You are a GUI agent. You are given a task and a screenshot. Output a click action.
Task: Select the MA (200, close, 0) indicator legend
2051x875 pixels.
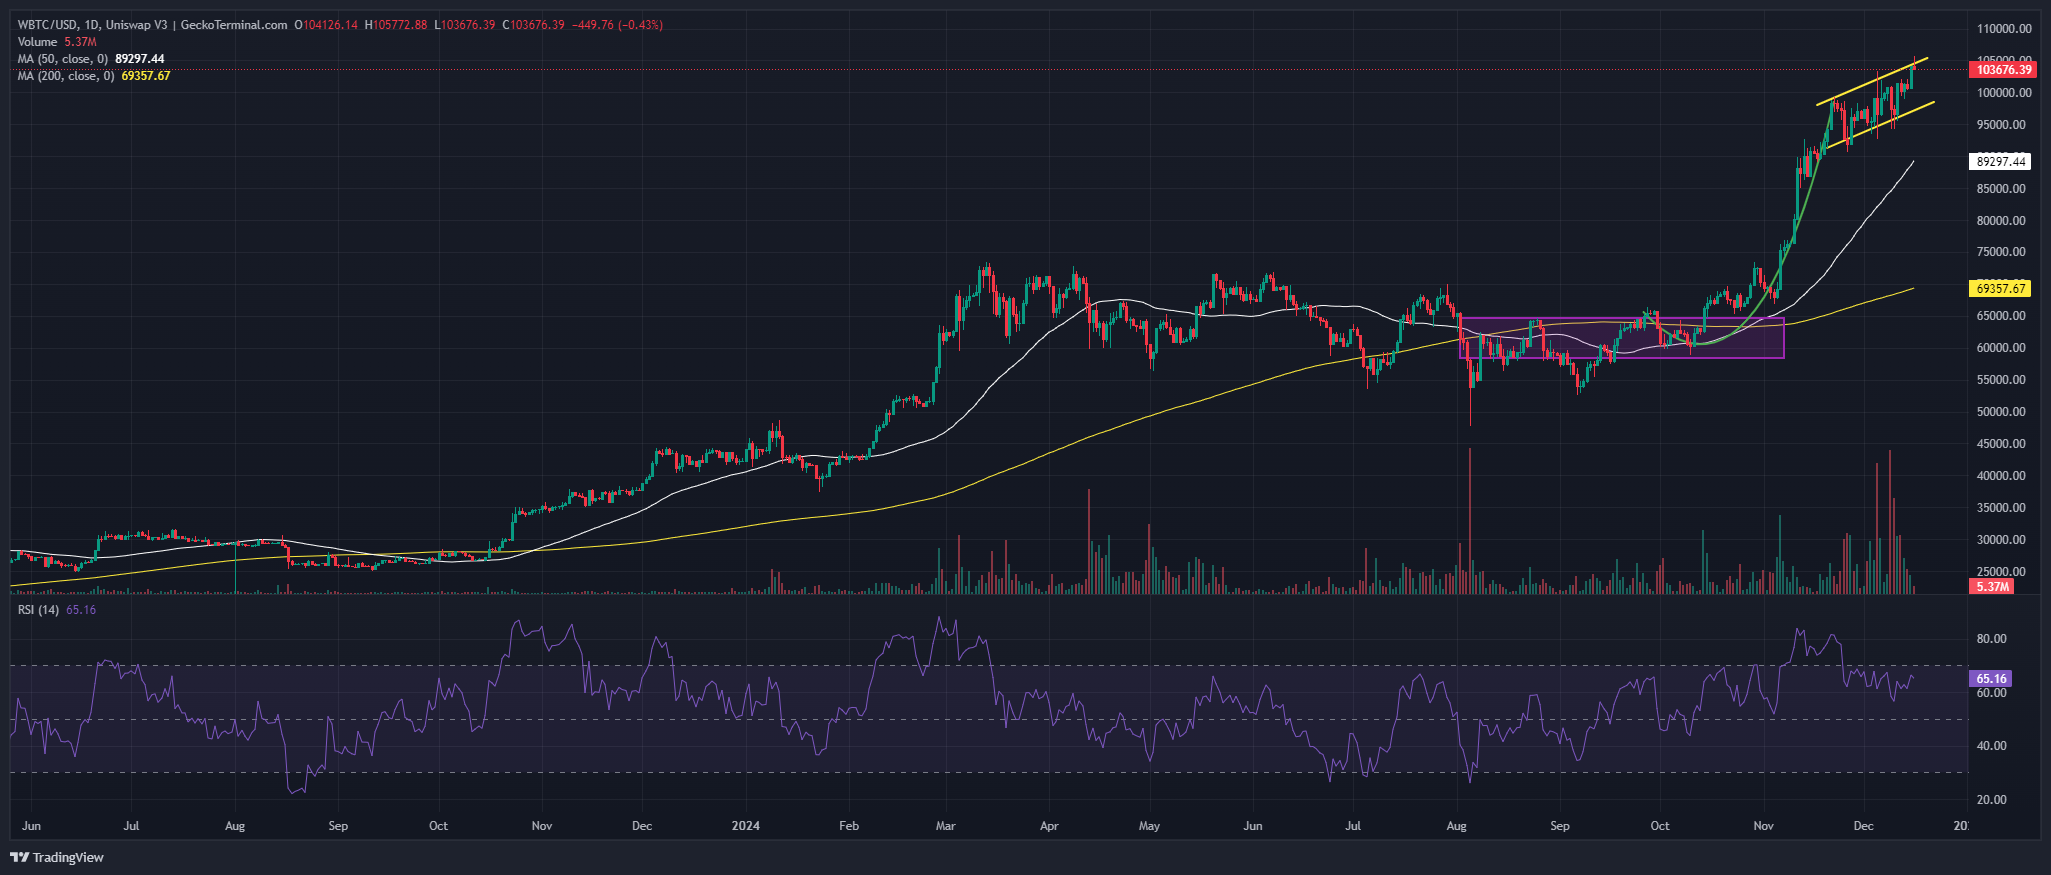click(94, 76)
